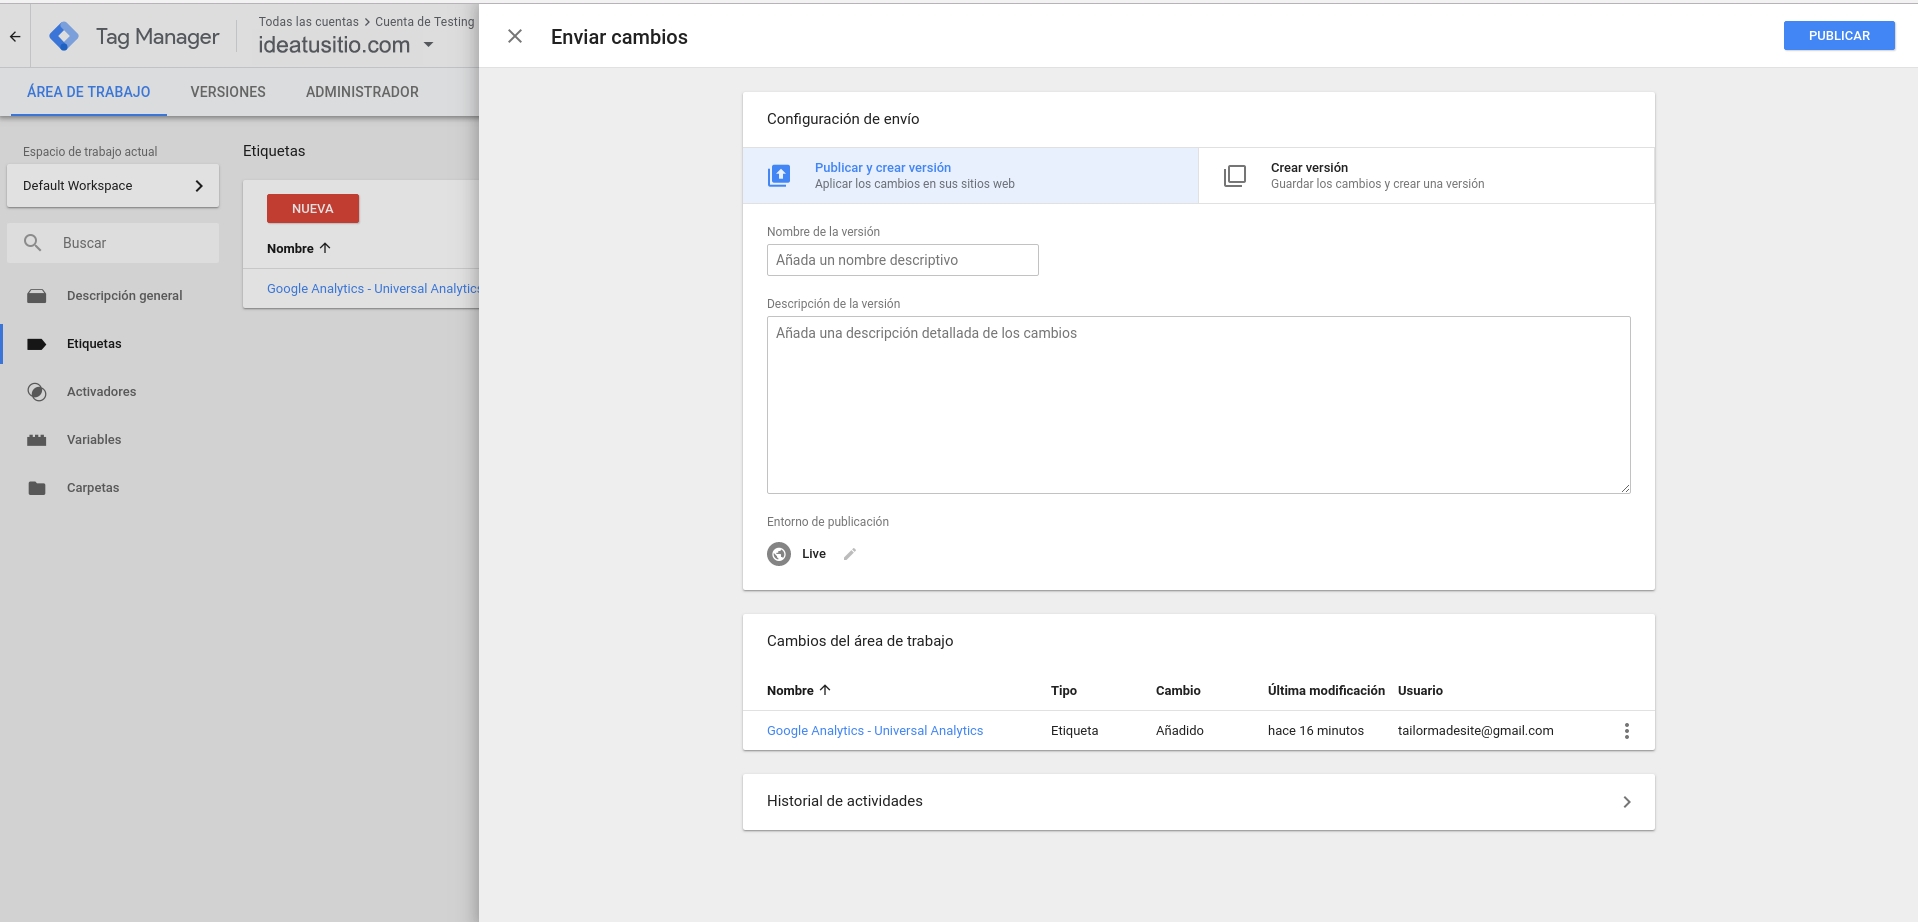Viewport: 1918px width, 922px height.
Task: Select Publicar y crear versión option
Action: point(970,176)
